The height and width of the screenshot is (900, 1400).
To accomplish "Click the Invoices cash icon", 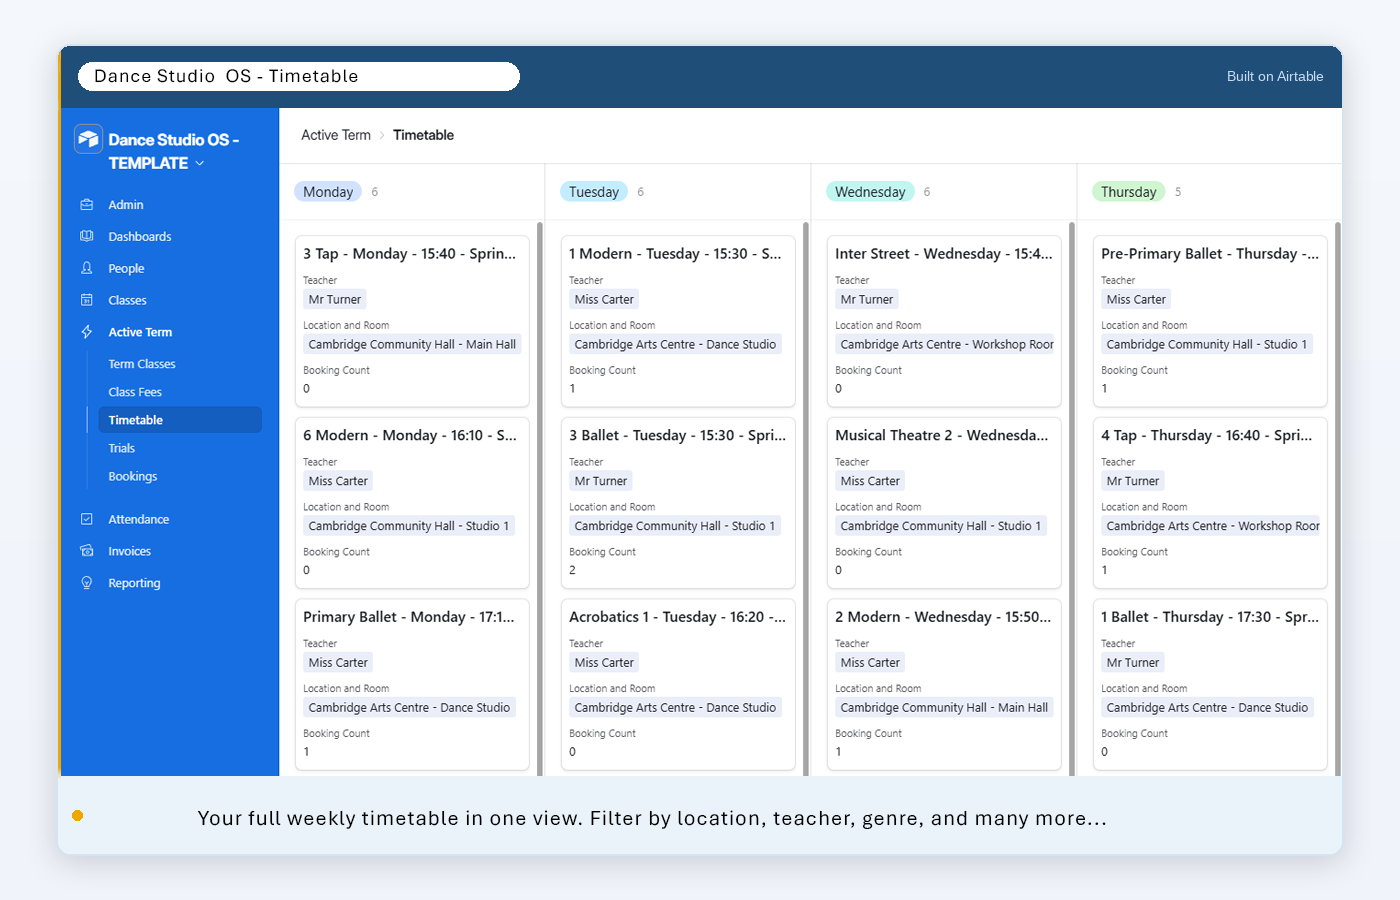I will click(x=87, y=551).
